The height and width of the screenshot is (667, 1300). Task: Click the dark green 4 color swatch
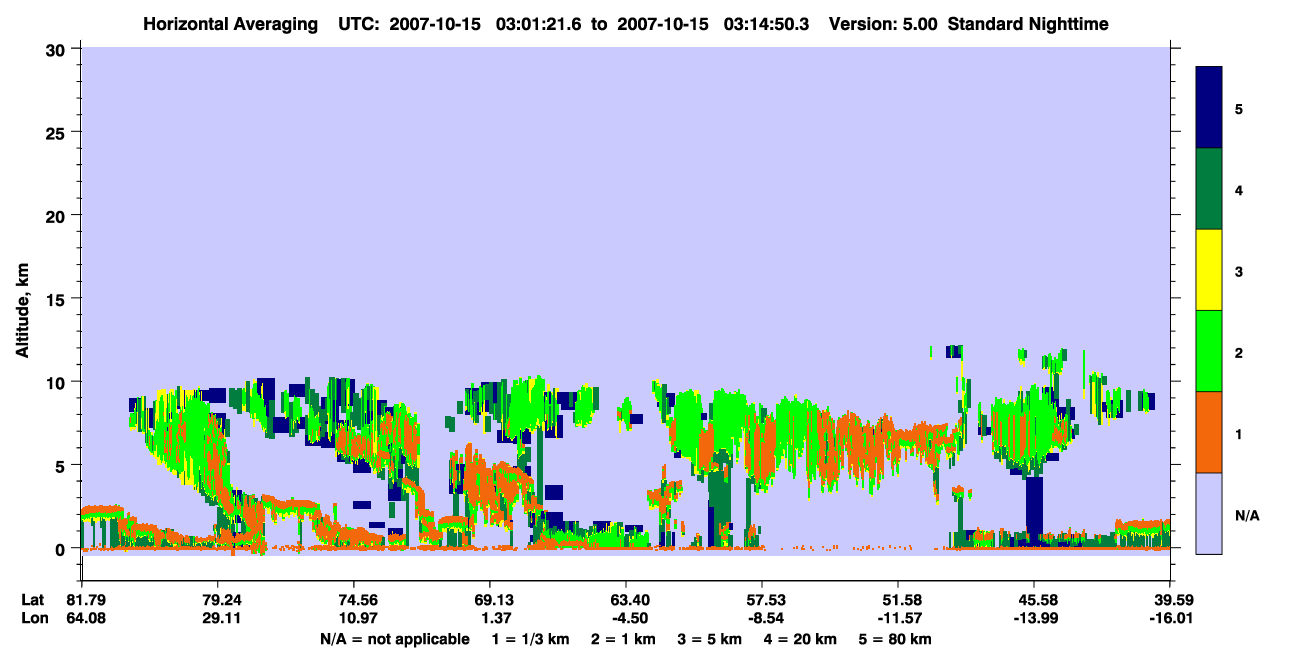click(1209, 189)
